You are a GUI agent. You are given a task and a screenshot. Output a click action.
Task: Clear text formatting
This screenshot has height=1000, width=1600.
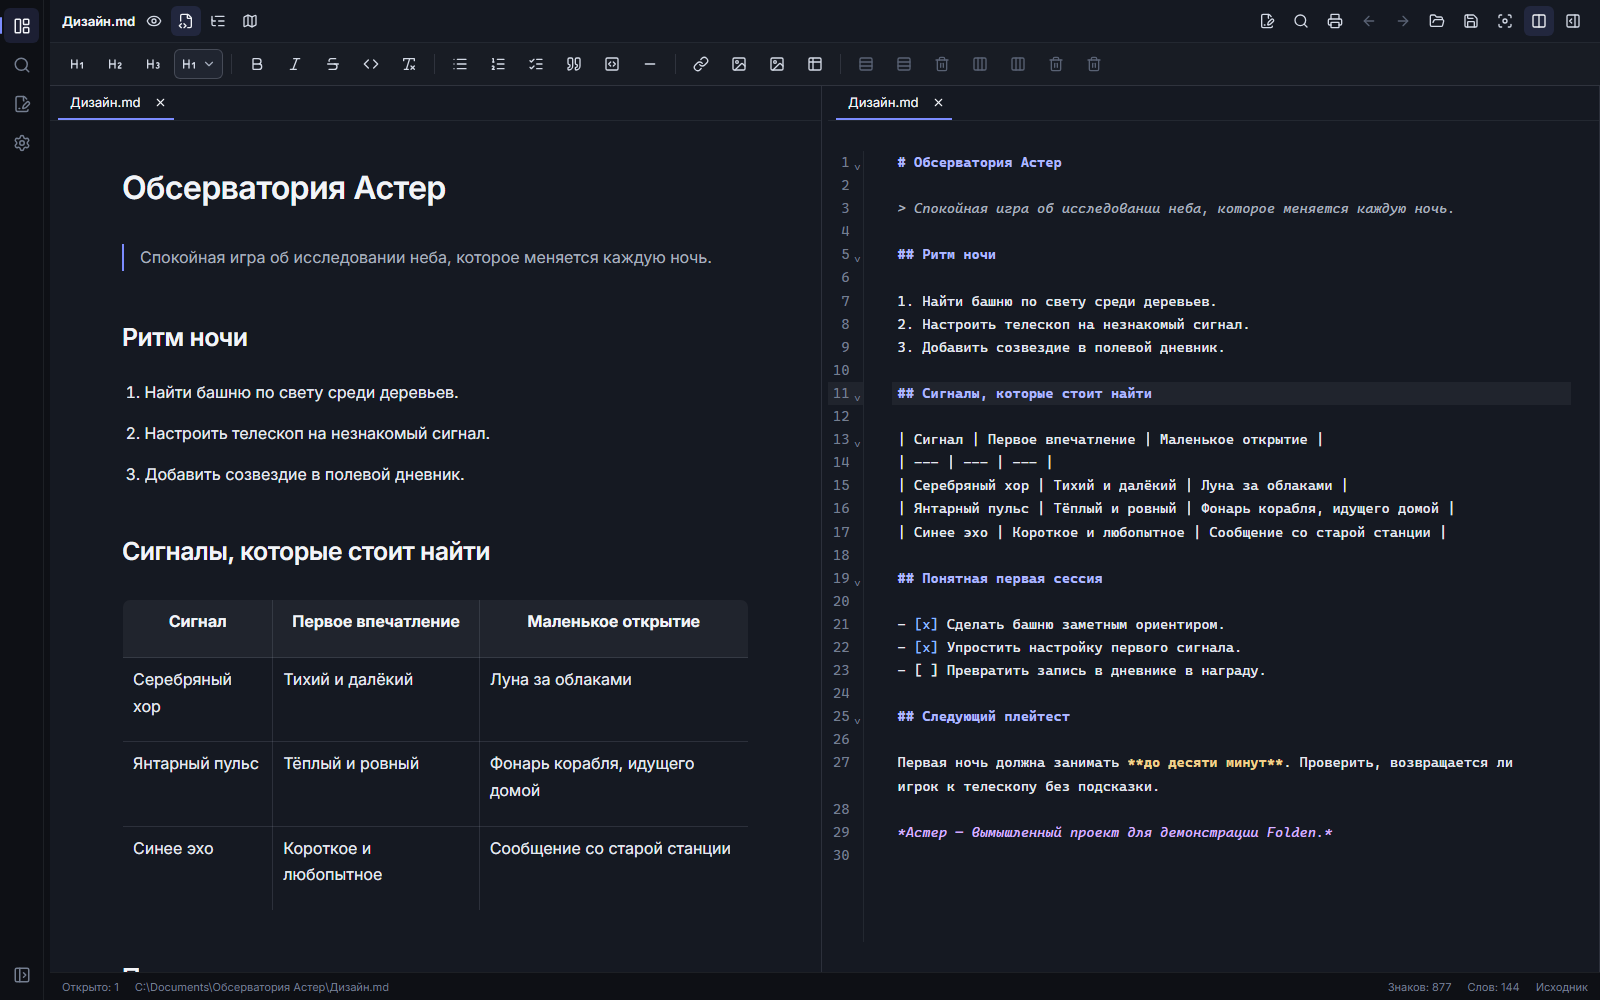coord(409,64)
